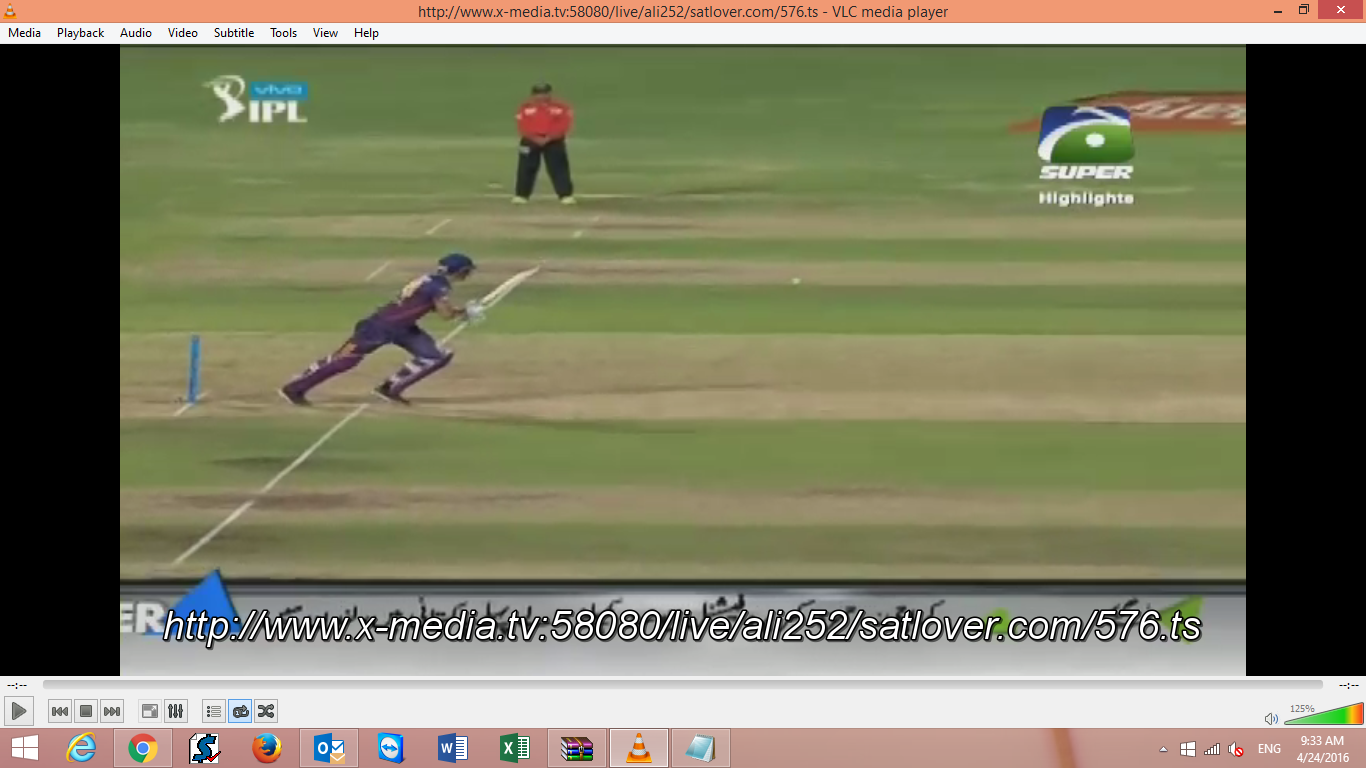The height and width of the screenshot is (768, 1366).
Task: Skip to the next media item
Action: pyautogui.click(x=112, y=711)
